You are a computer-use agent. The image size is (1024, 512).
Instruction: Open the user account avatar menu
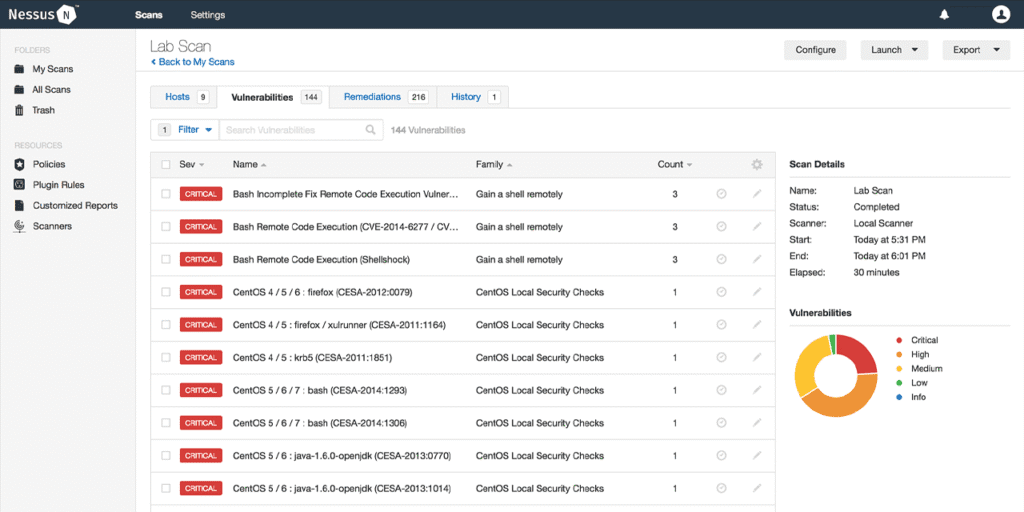tap(1000, 14)
